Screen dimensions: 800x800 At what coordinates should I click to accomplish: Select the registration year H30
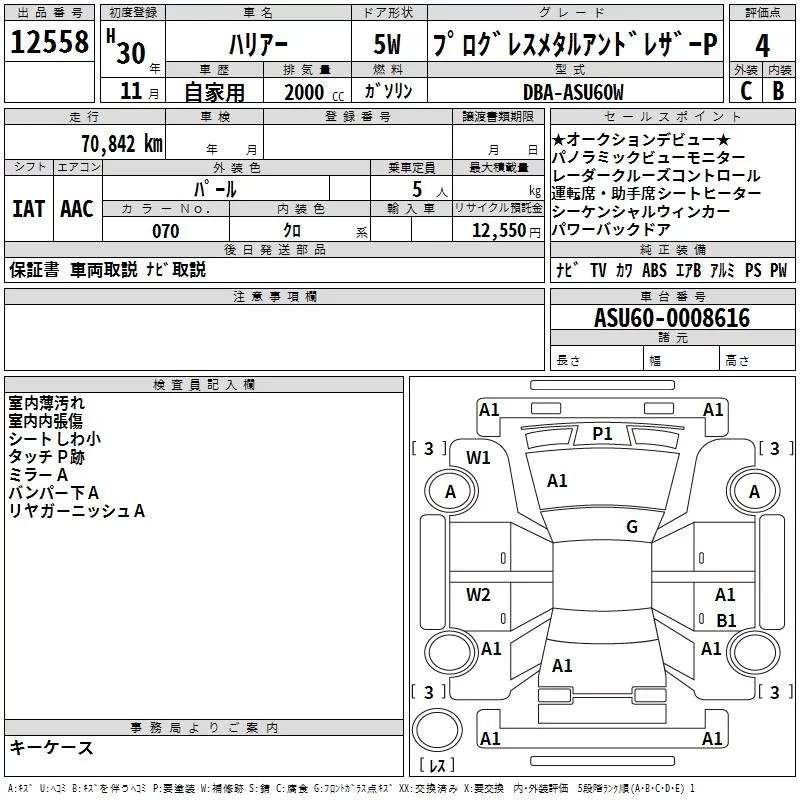coord(127,47)
